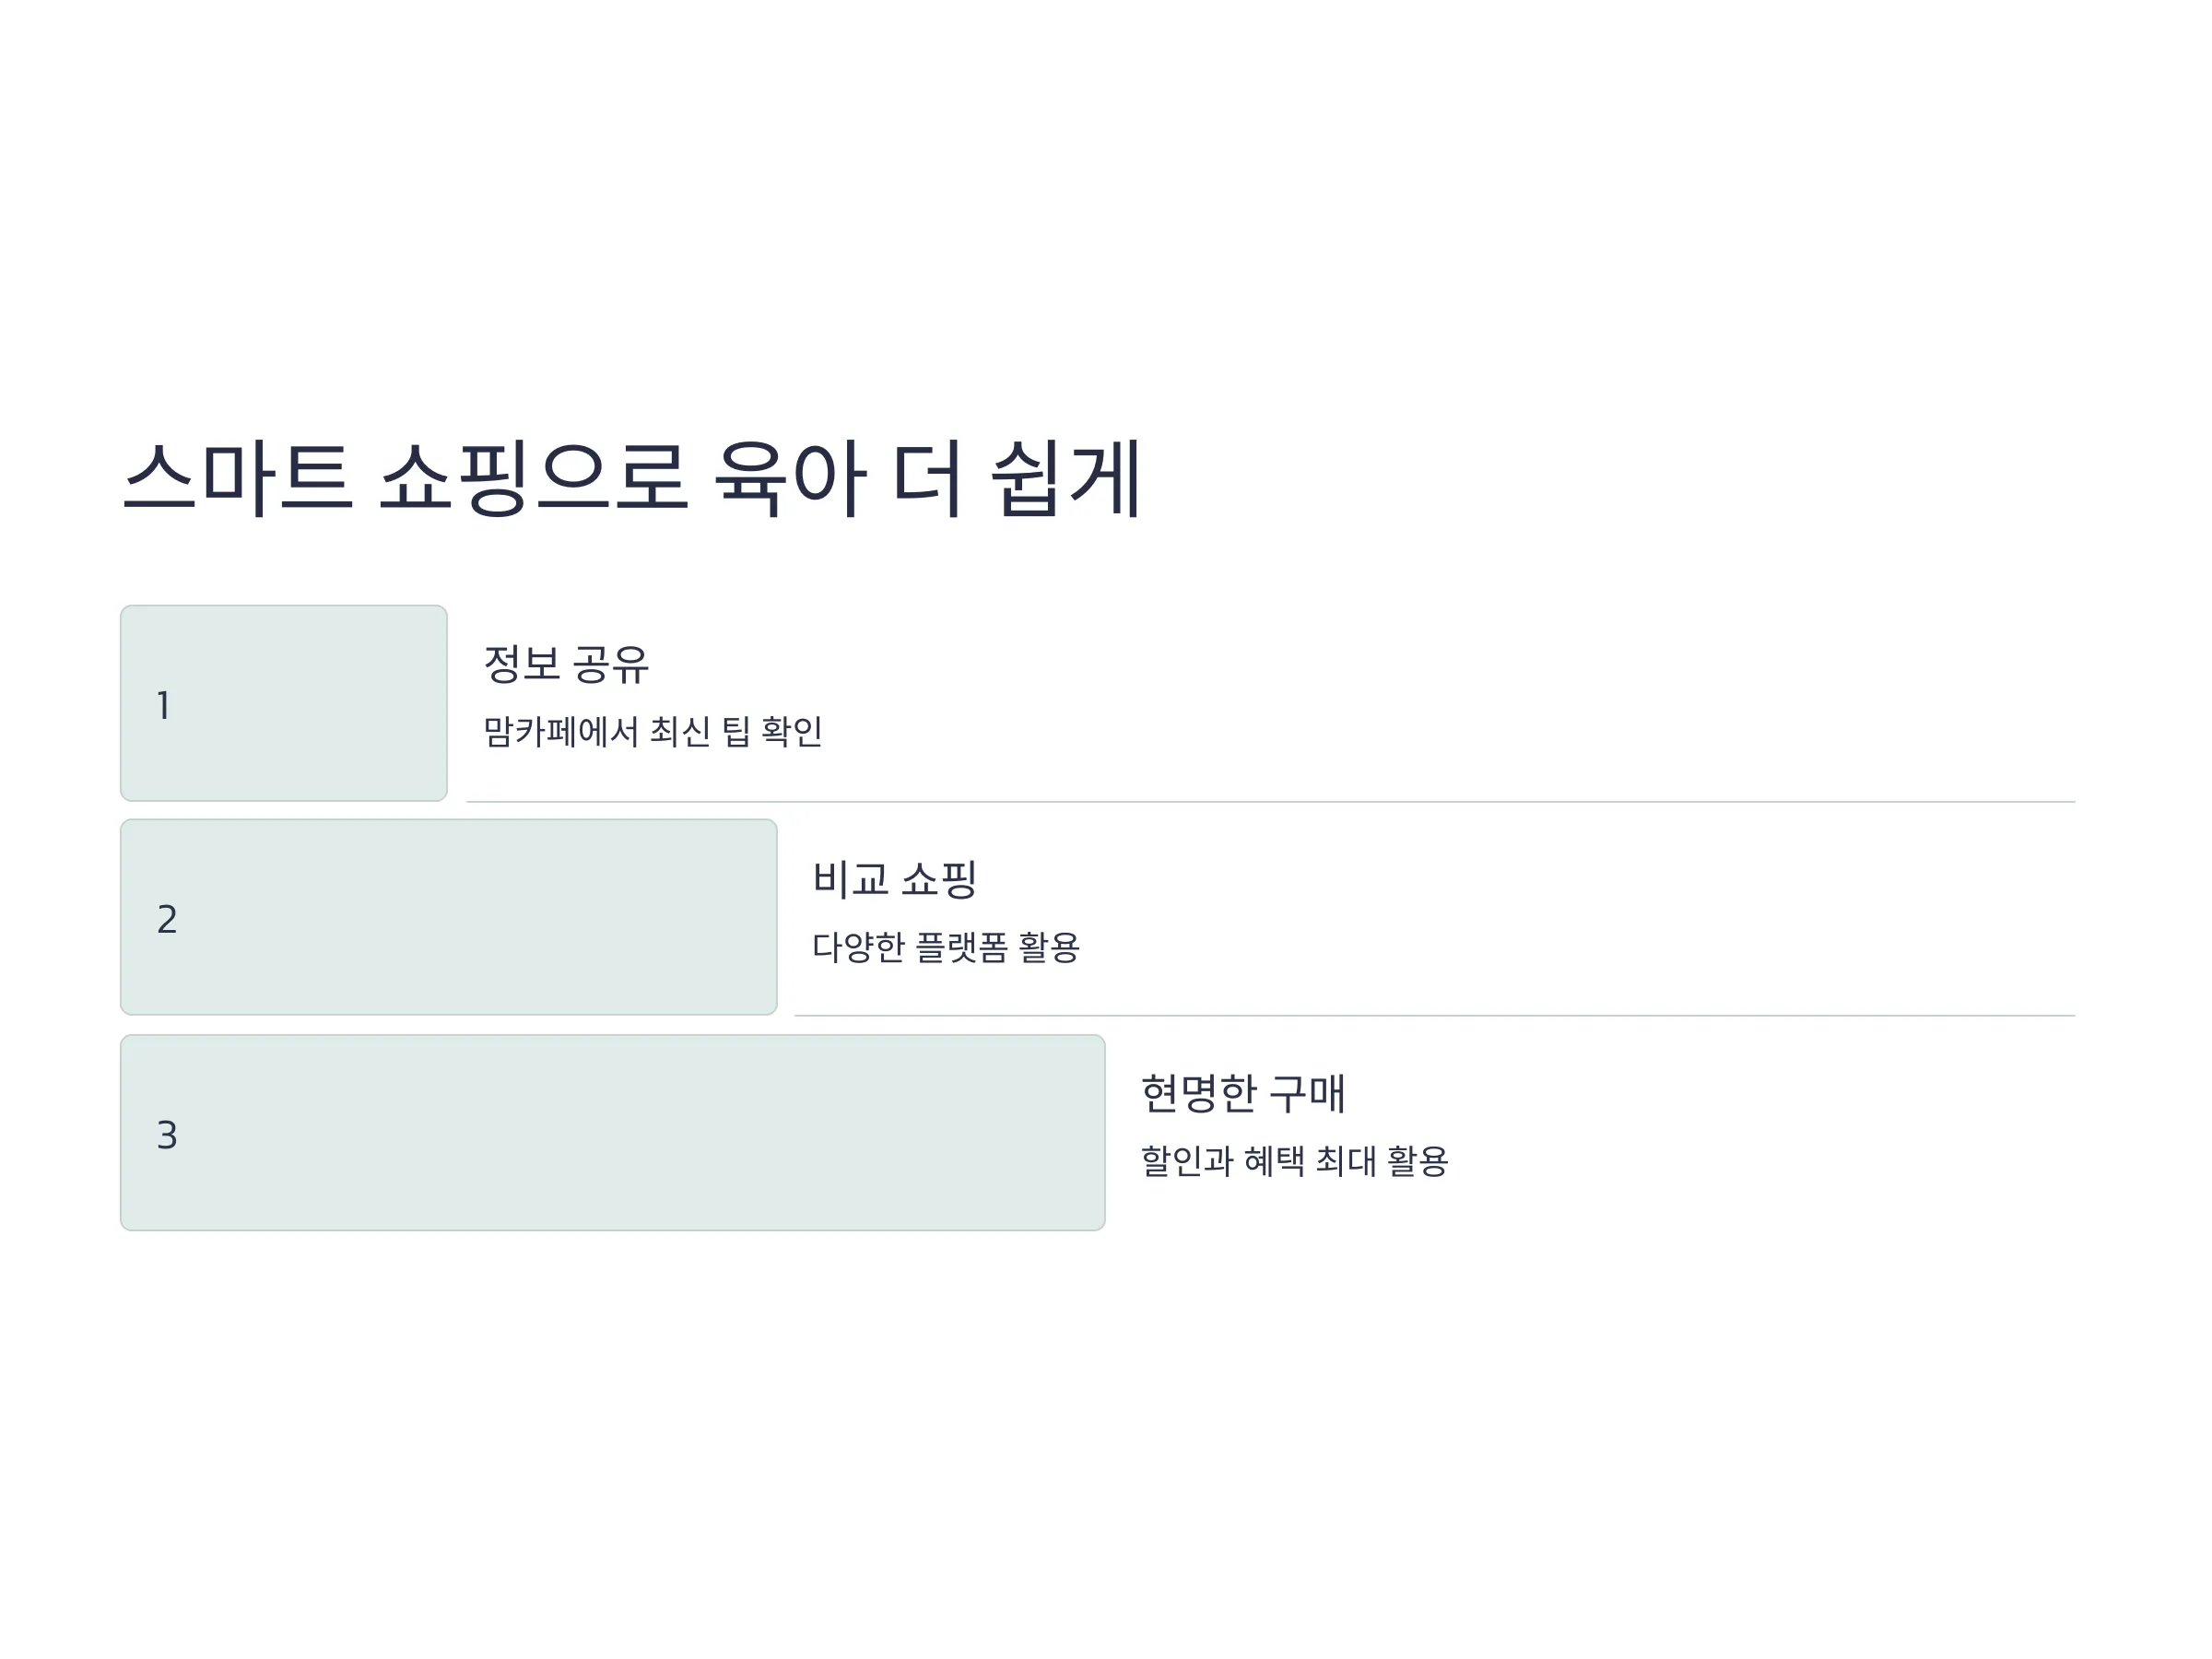Click the divider line under 비교 쇼핑 section
The height and width of the screenshot is (1659, 2212).
pyautogui.click(x=1434, y=1015)
